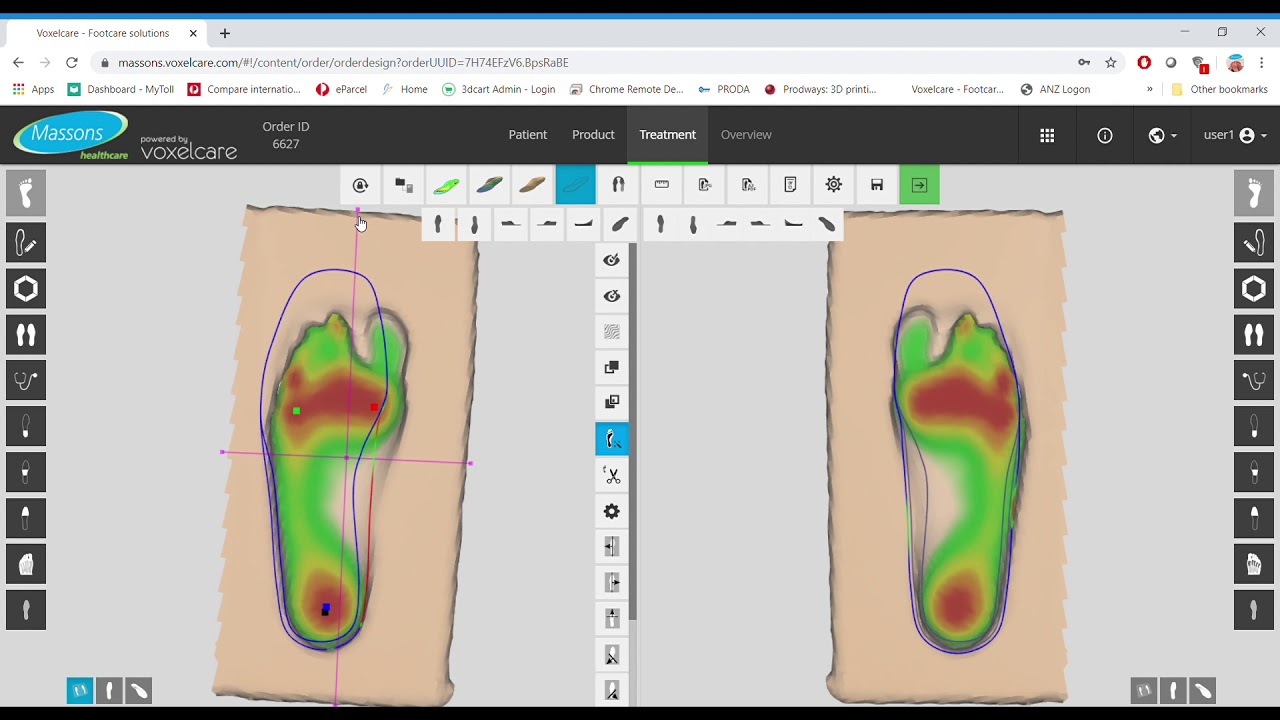Viewport: 1280px width, 720px height.
Task: Open the right-panel hexagon shape tool
Action: (x=1254, y=289)
